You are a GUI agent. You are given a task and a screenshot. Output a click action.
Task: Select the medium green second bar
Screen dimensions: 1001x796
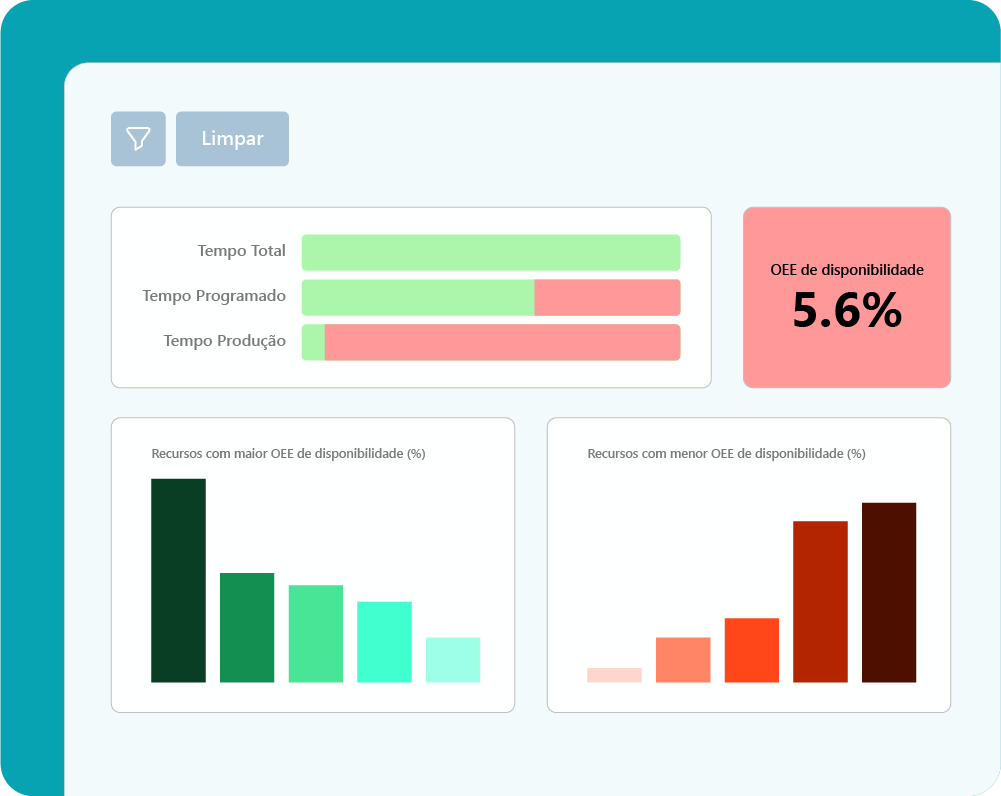click(247, 627)
